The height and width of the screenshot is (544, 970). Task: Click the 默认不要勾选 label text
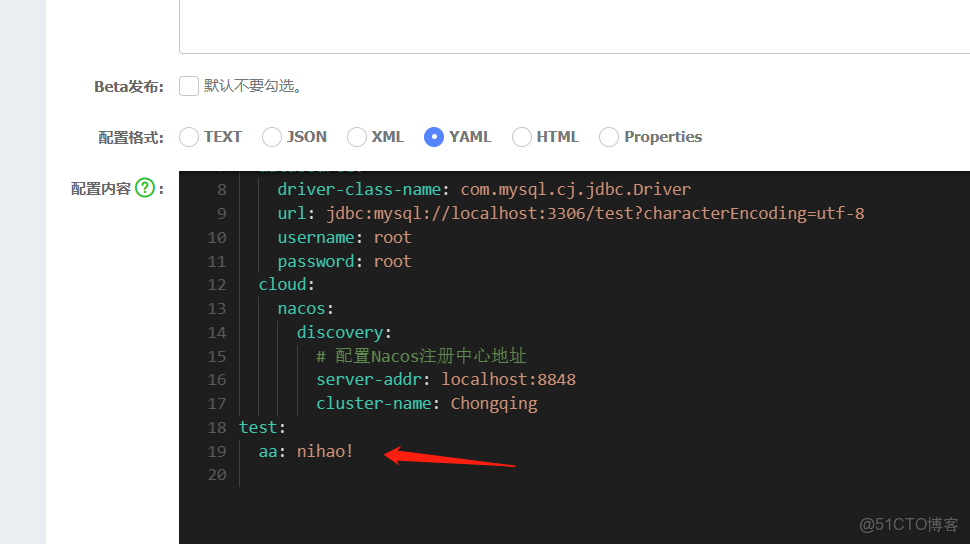pyautogui.click(x=253, y=86)
